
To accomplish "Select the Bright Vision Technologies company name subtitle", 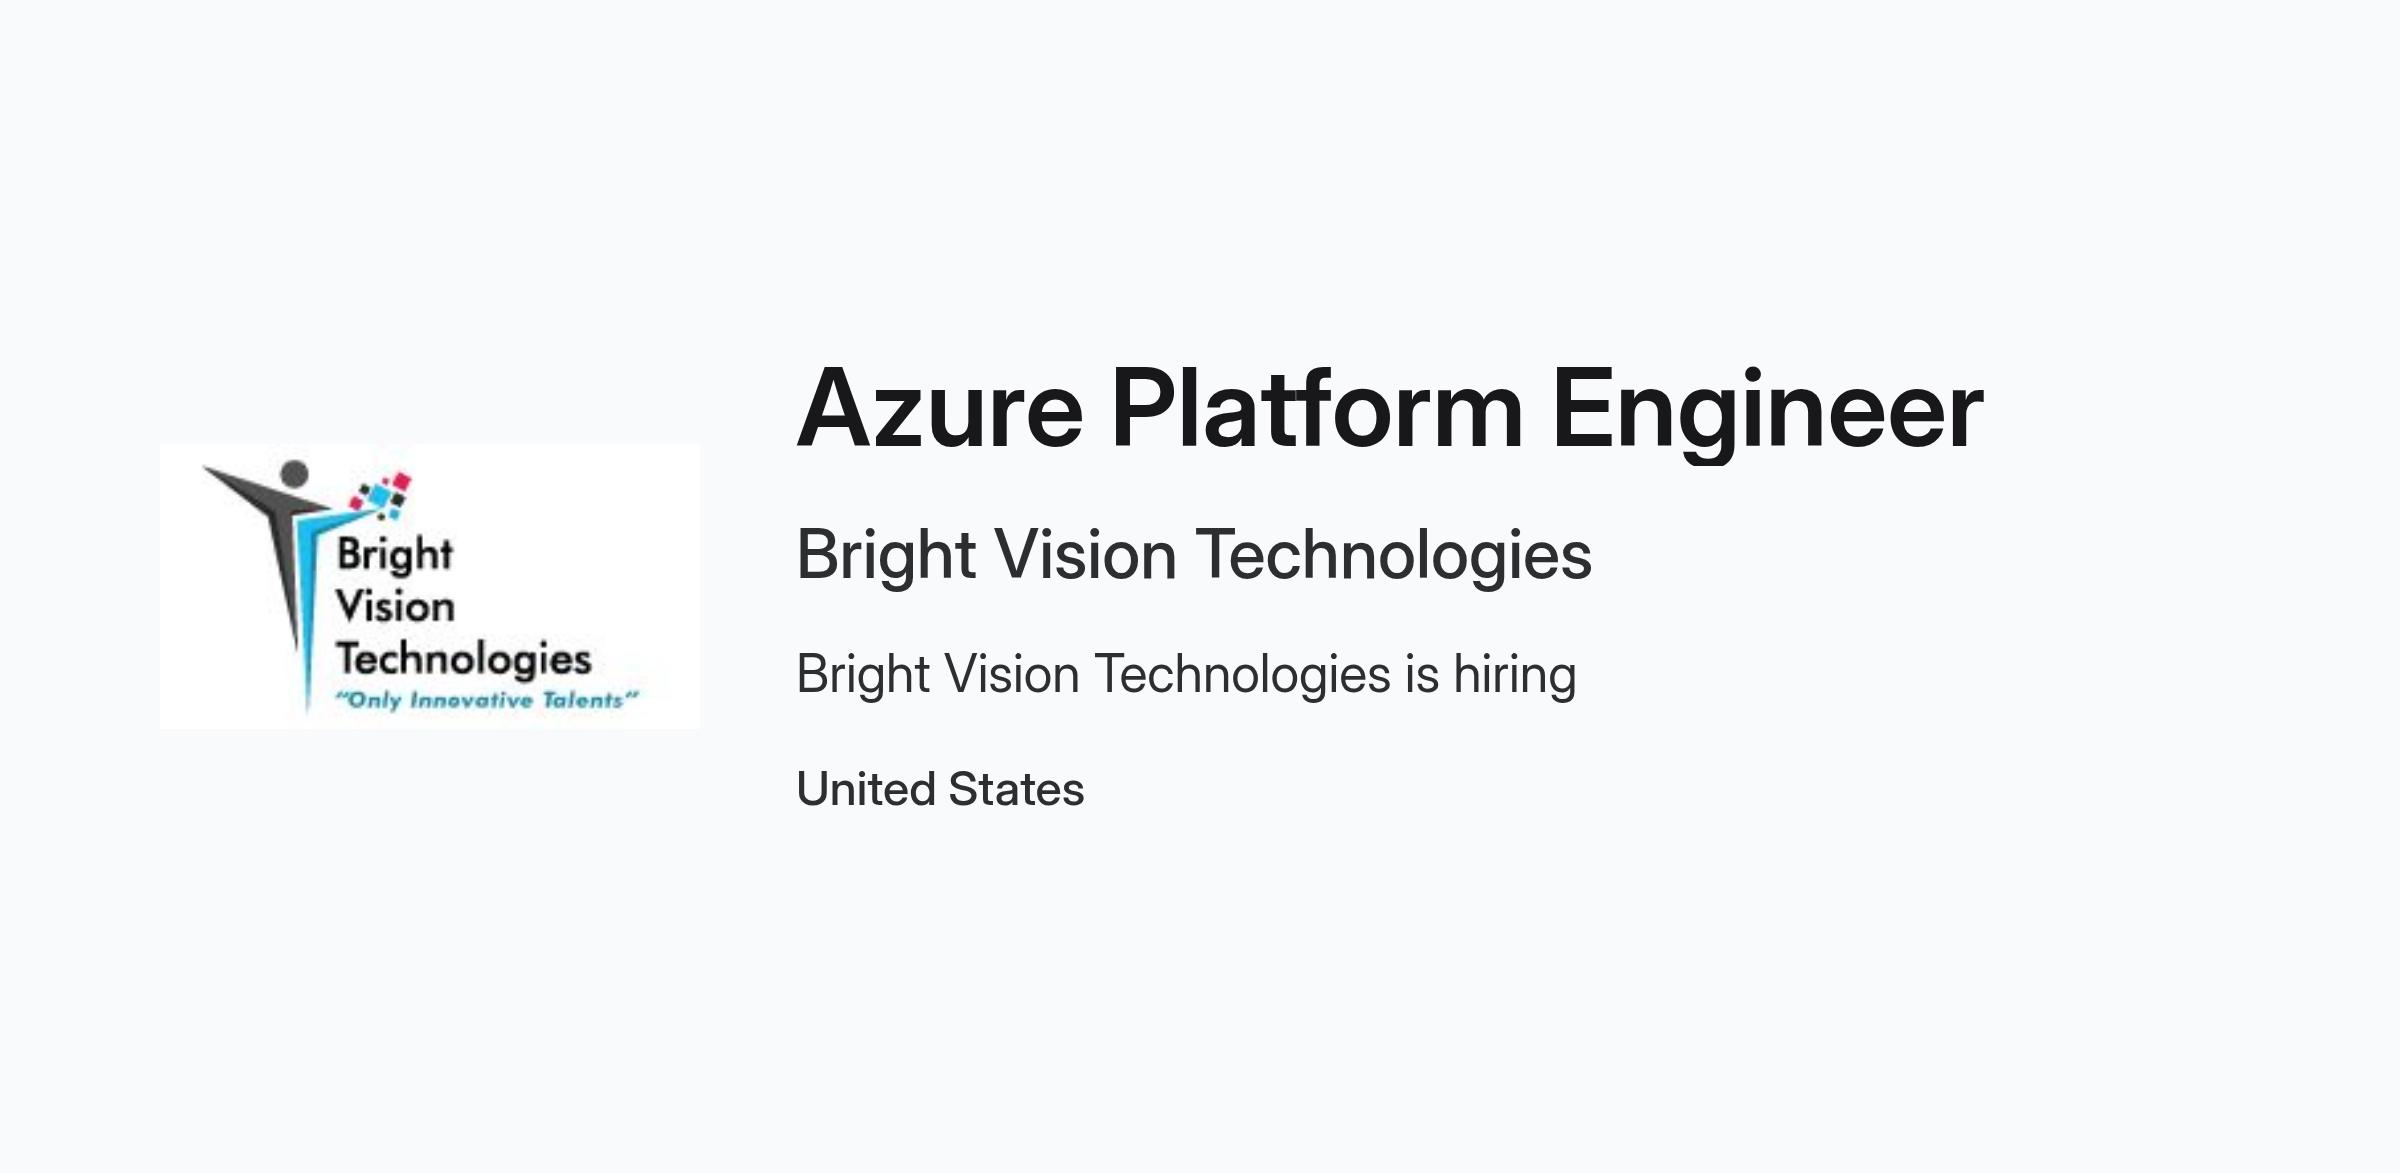I will pos(1194,555).
